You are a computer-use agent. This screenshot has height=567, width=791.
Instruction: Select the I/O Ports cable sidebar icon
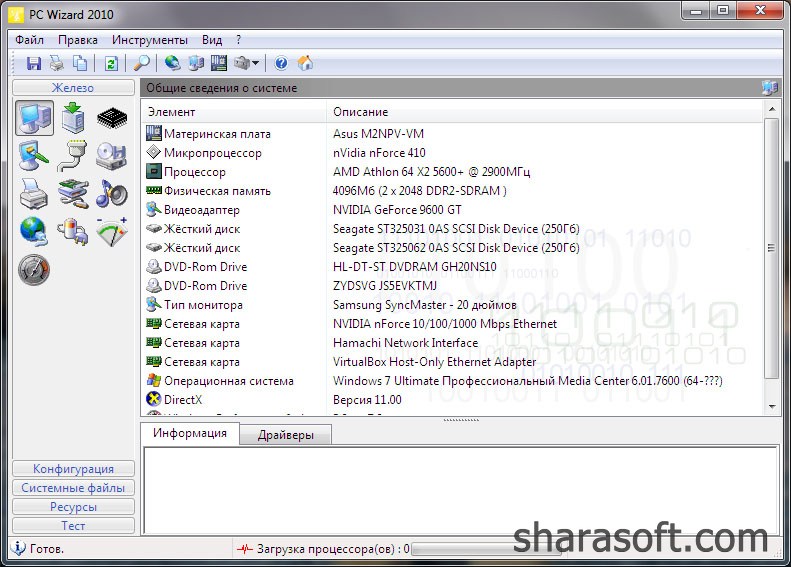pos(73,156)
